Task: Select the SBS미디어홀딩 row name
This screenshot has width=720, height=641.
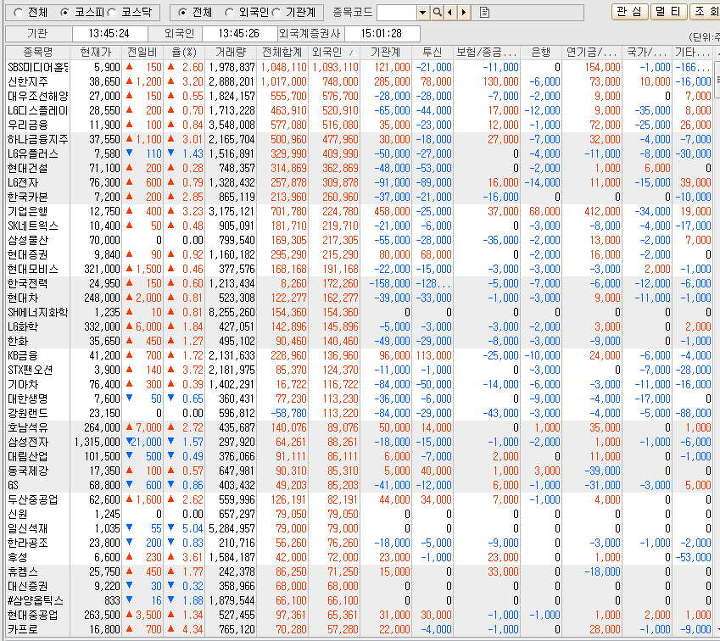Action: tap(38, 67)
